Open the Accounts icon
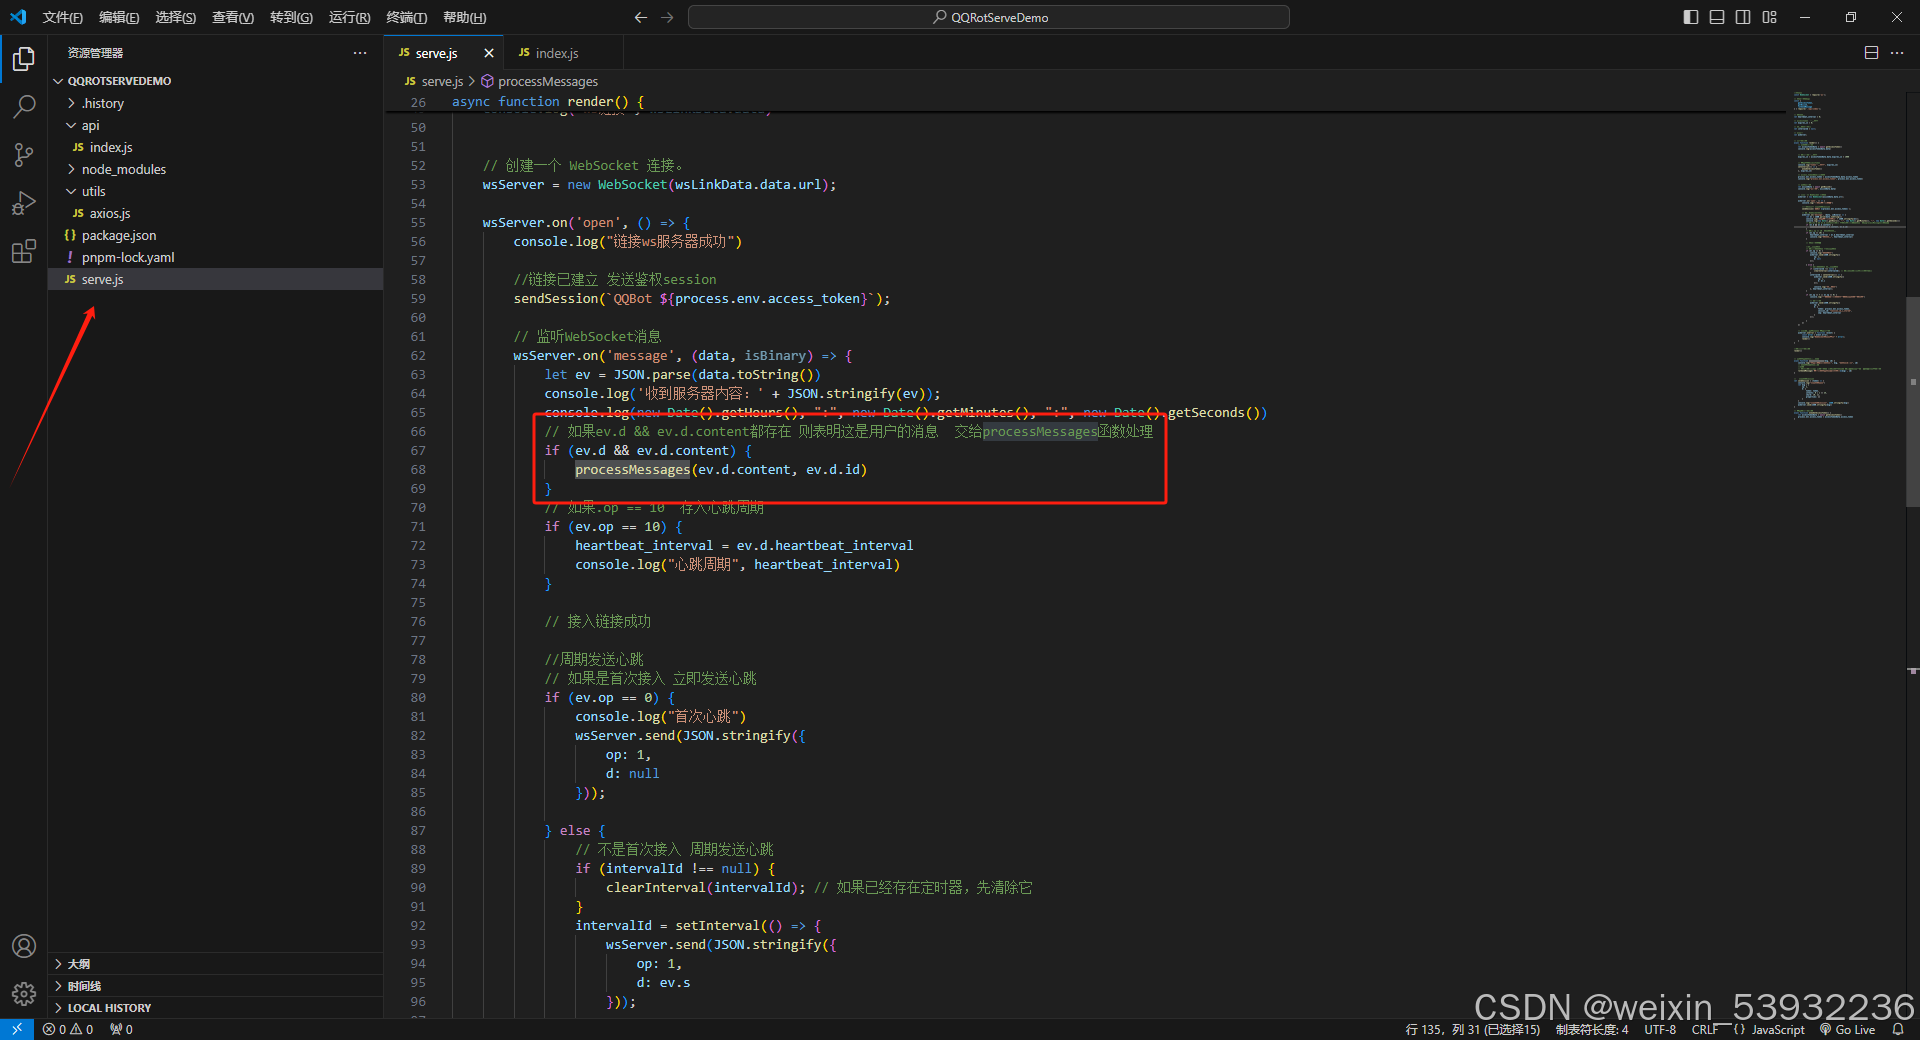Image resolution: width=1920 pixels, height=1040 pixels. (23, 946)
